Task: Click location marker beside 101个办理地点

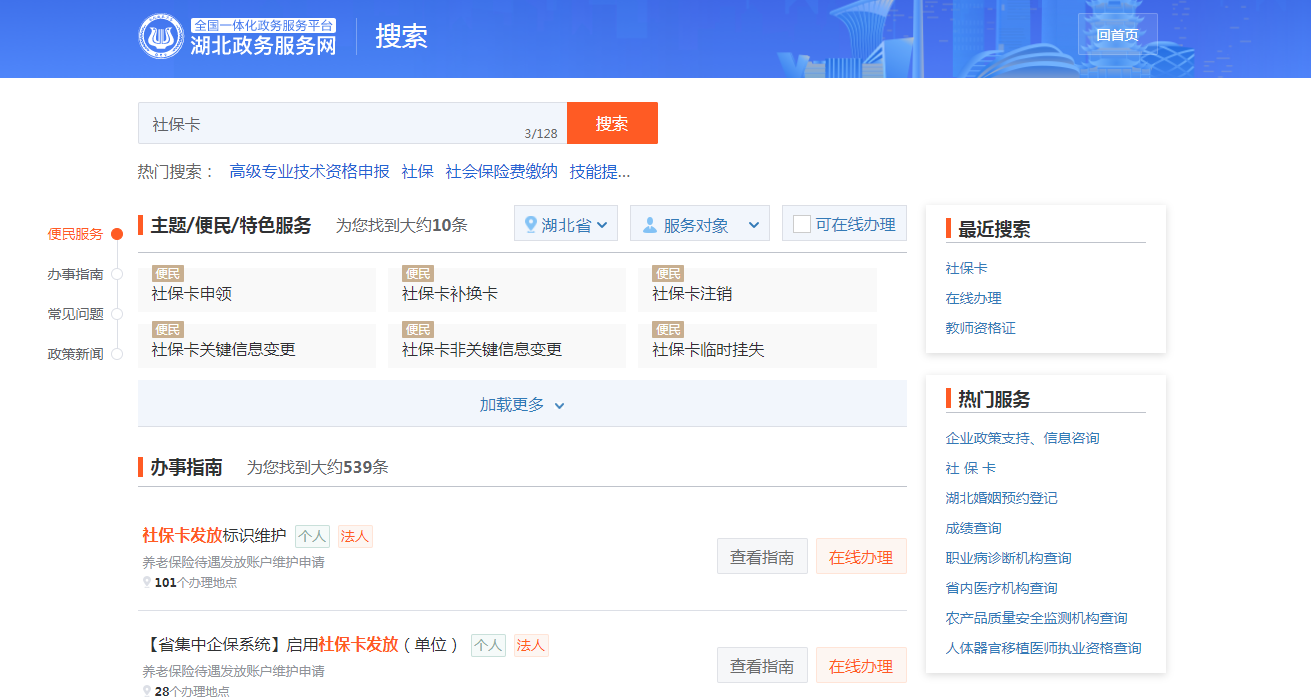Action: [x=147, y=581]
